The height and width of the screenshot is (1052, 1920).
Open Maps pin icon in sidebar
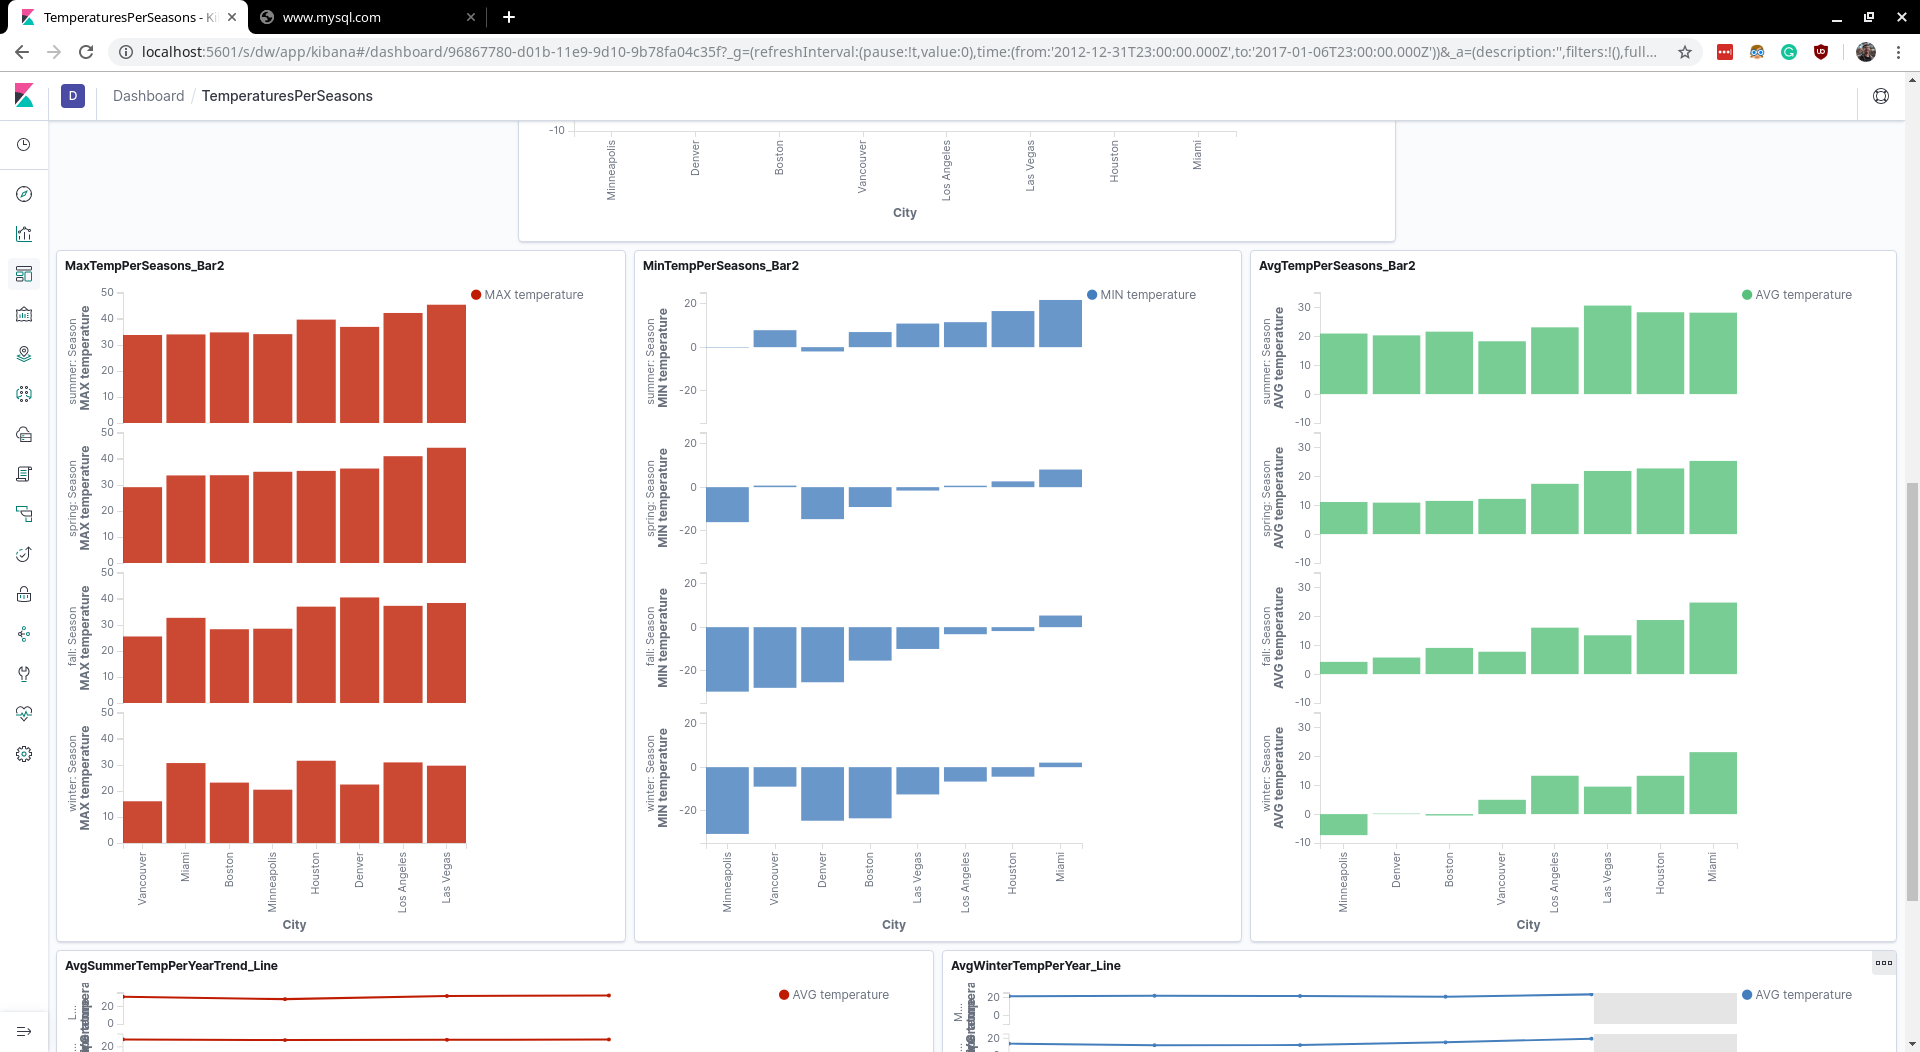click(24, 354)
